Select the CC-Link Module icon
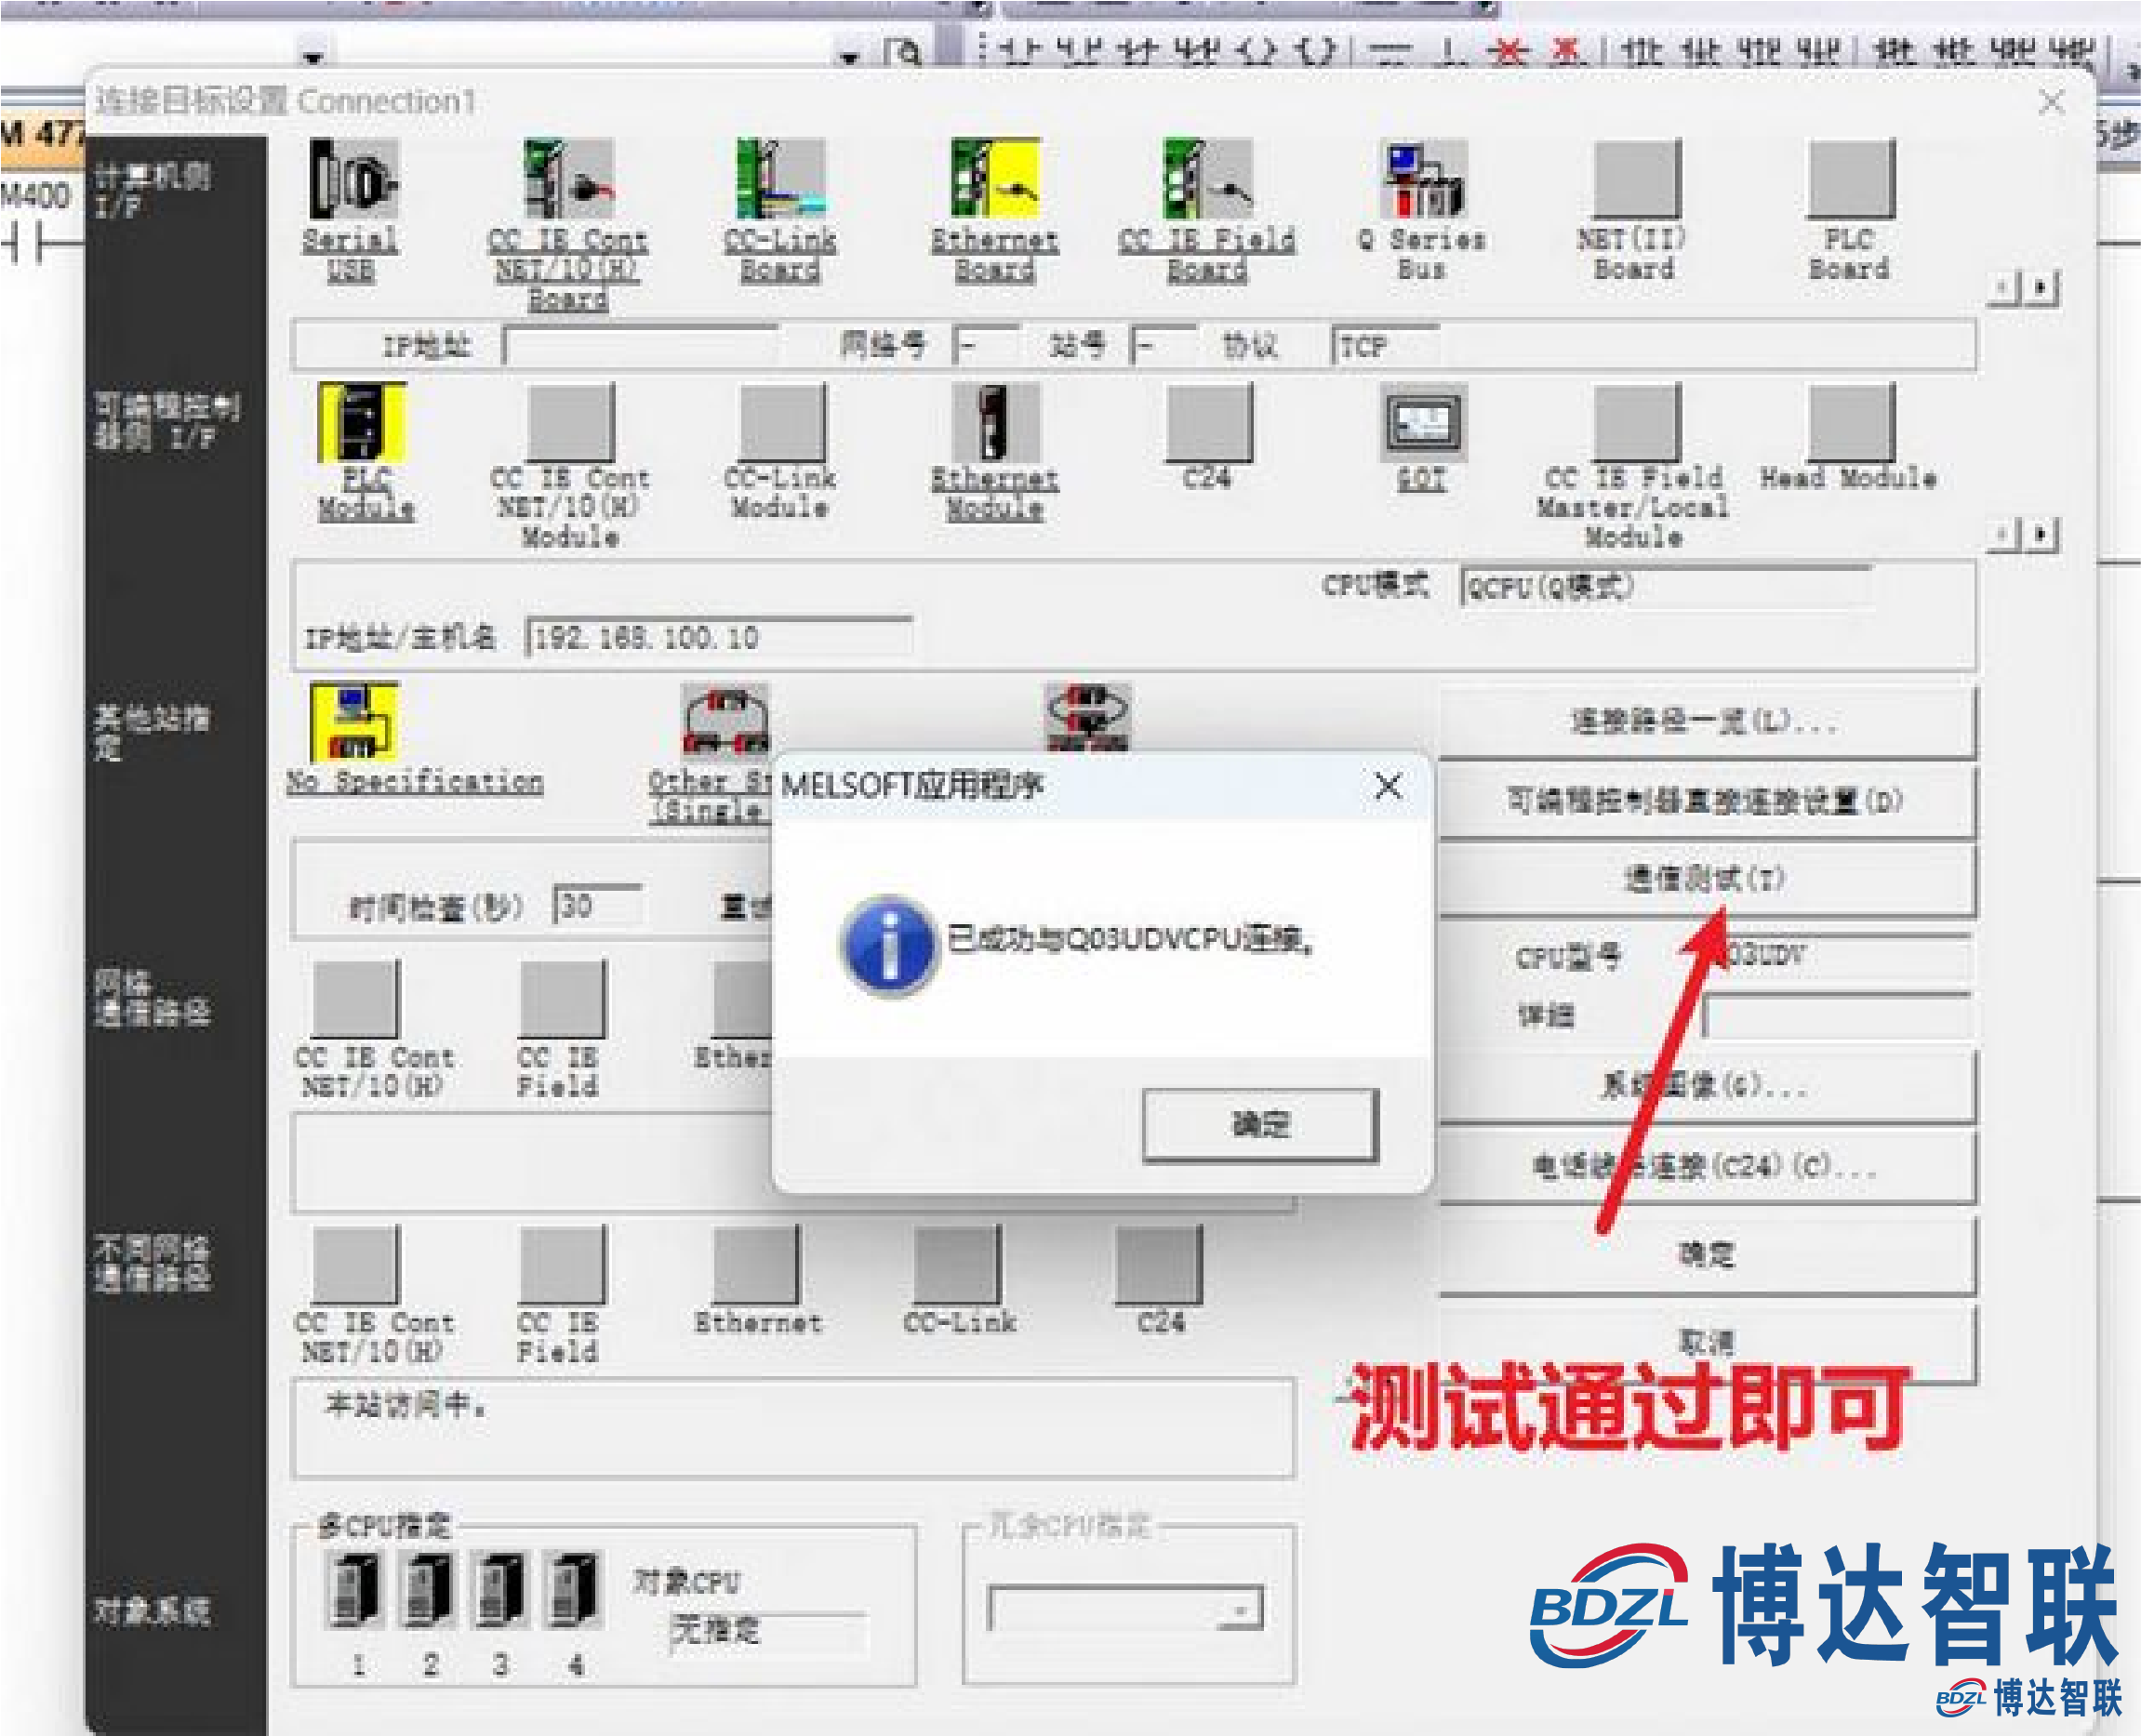The height and width of the screenshot is (1736, 2141). coord(783,421)
